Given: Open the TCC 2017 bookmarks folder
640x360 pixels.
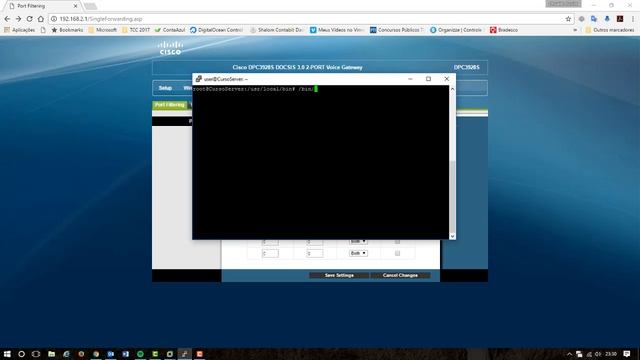Looking at the screenshot, I should [136, 30].
